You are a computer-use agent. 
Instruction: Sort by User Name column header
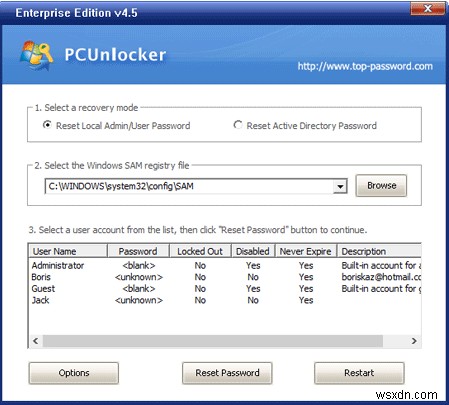pyautogui.click(x=68, y=251)
